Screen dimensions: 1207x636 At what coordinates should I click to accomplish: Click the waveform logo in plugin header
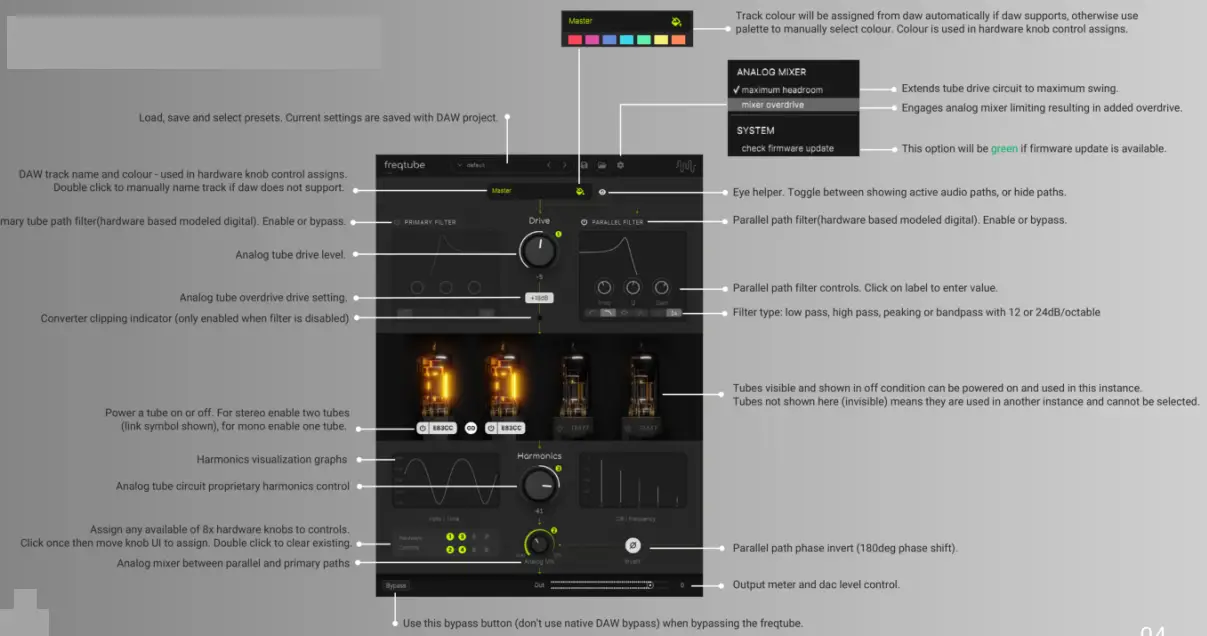click(x=686, y=166)
